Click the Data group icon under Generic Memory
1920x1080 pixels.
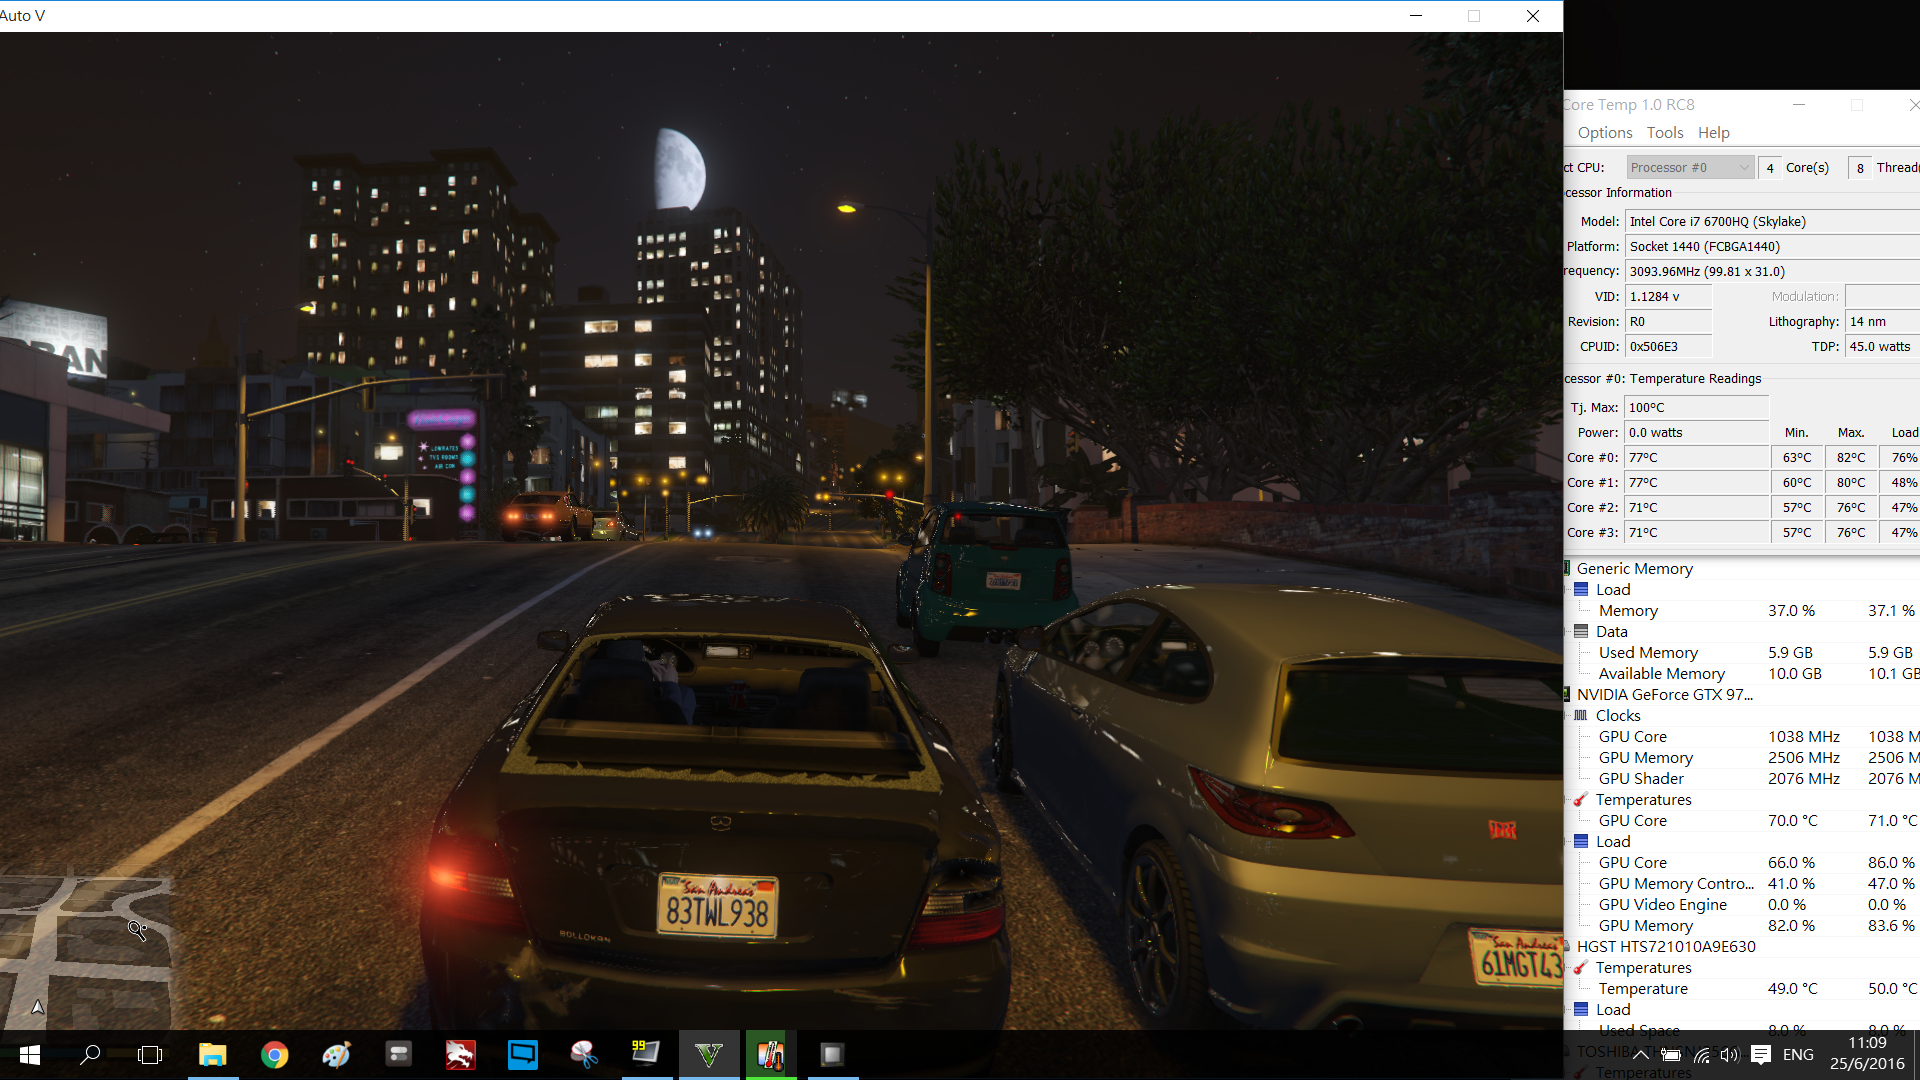(1581, 631)
